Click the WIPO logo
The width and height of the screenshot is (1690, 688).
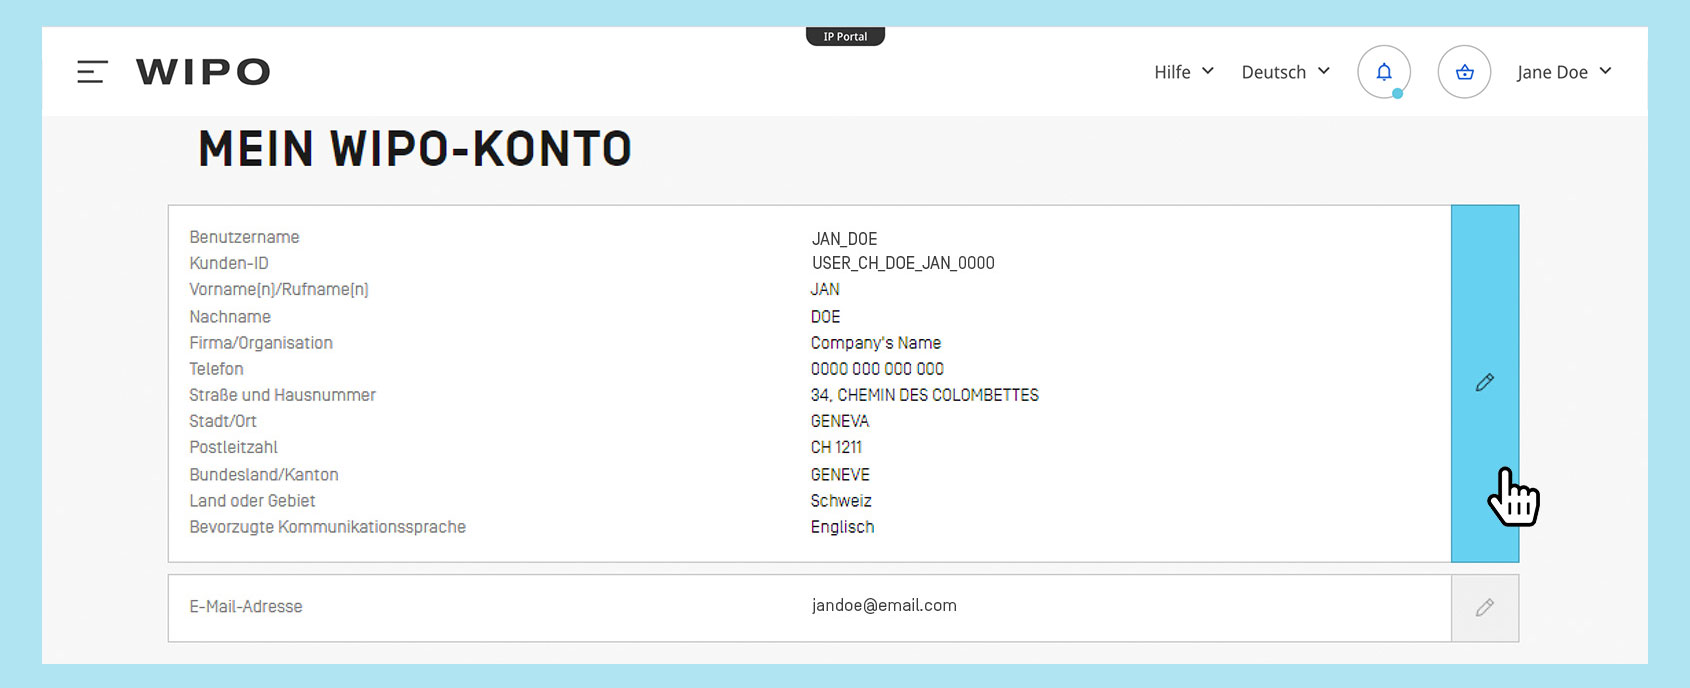click(203, 72)
